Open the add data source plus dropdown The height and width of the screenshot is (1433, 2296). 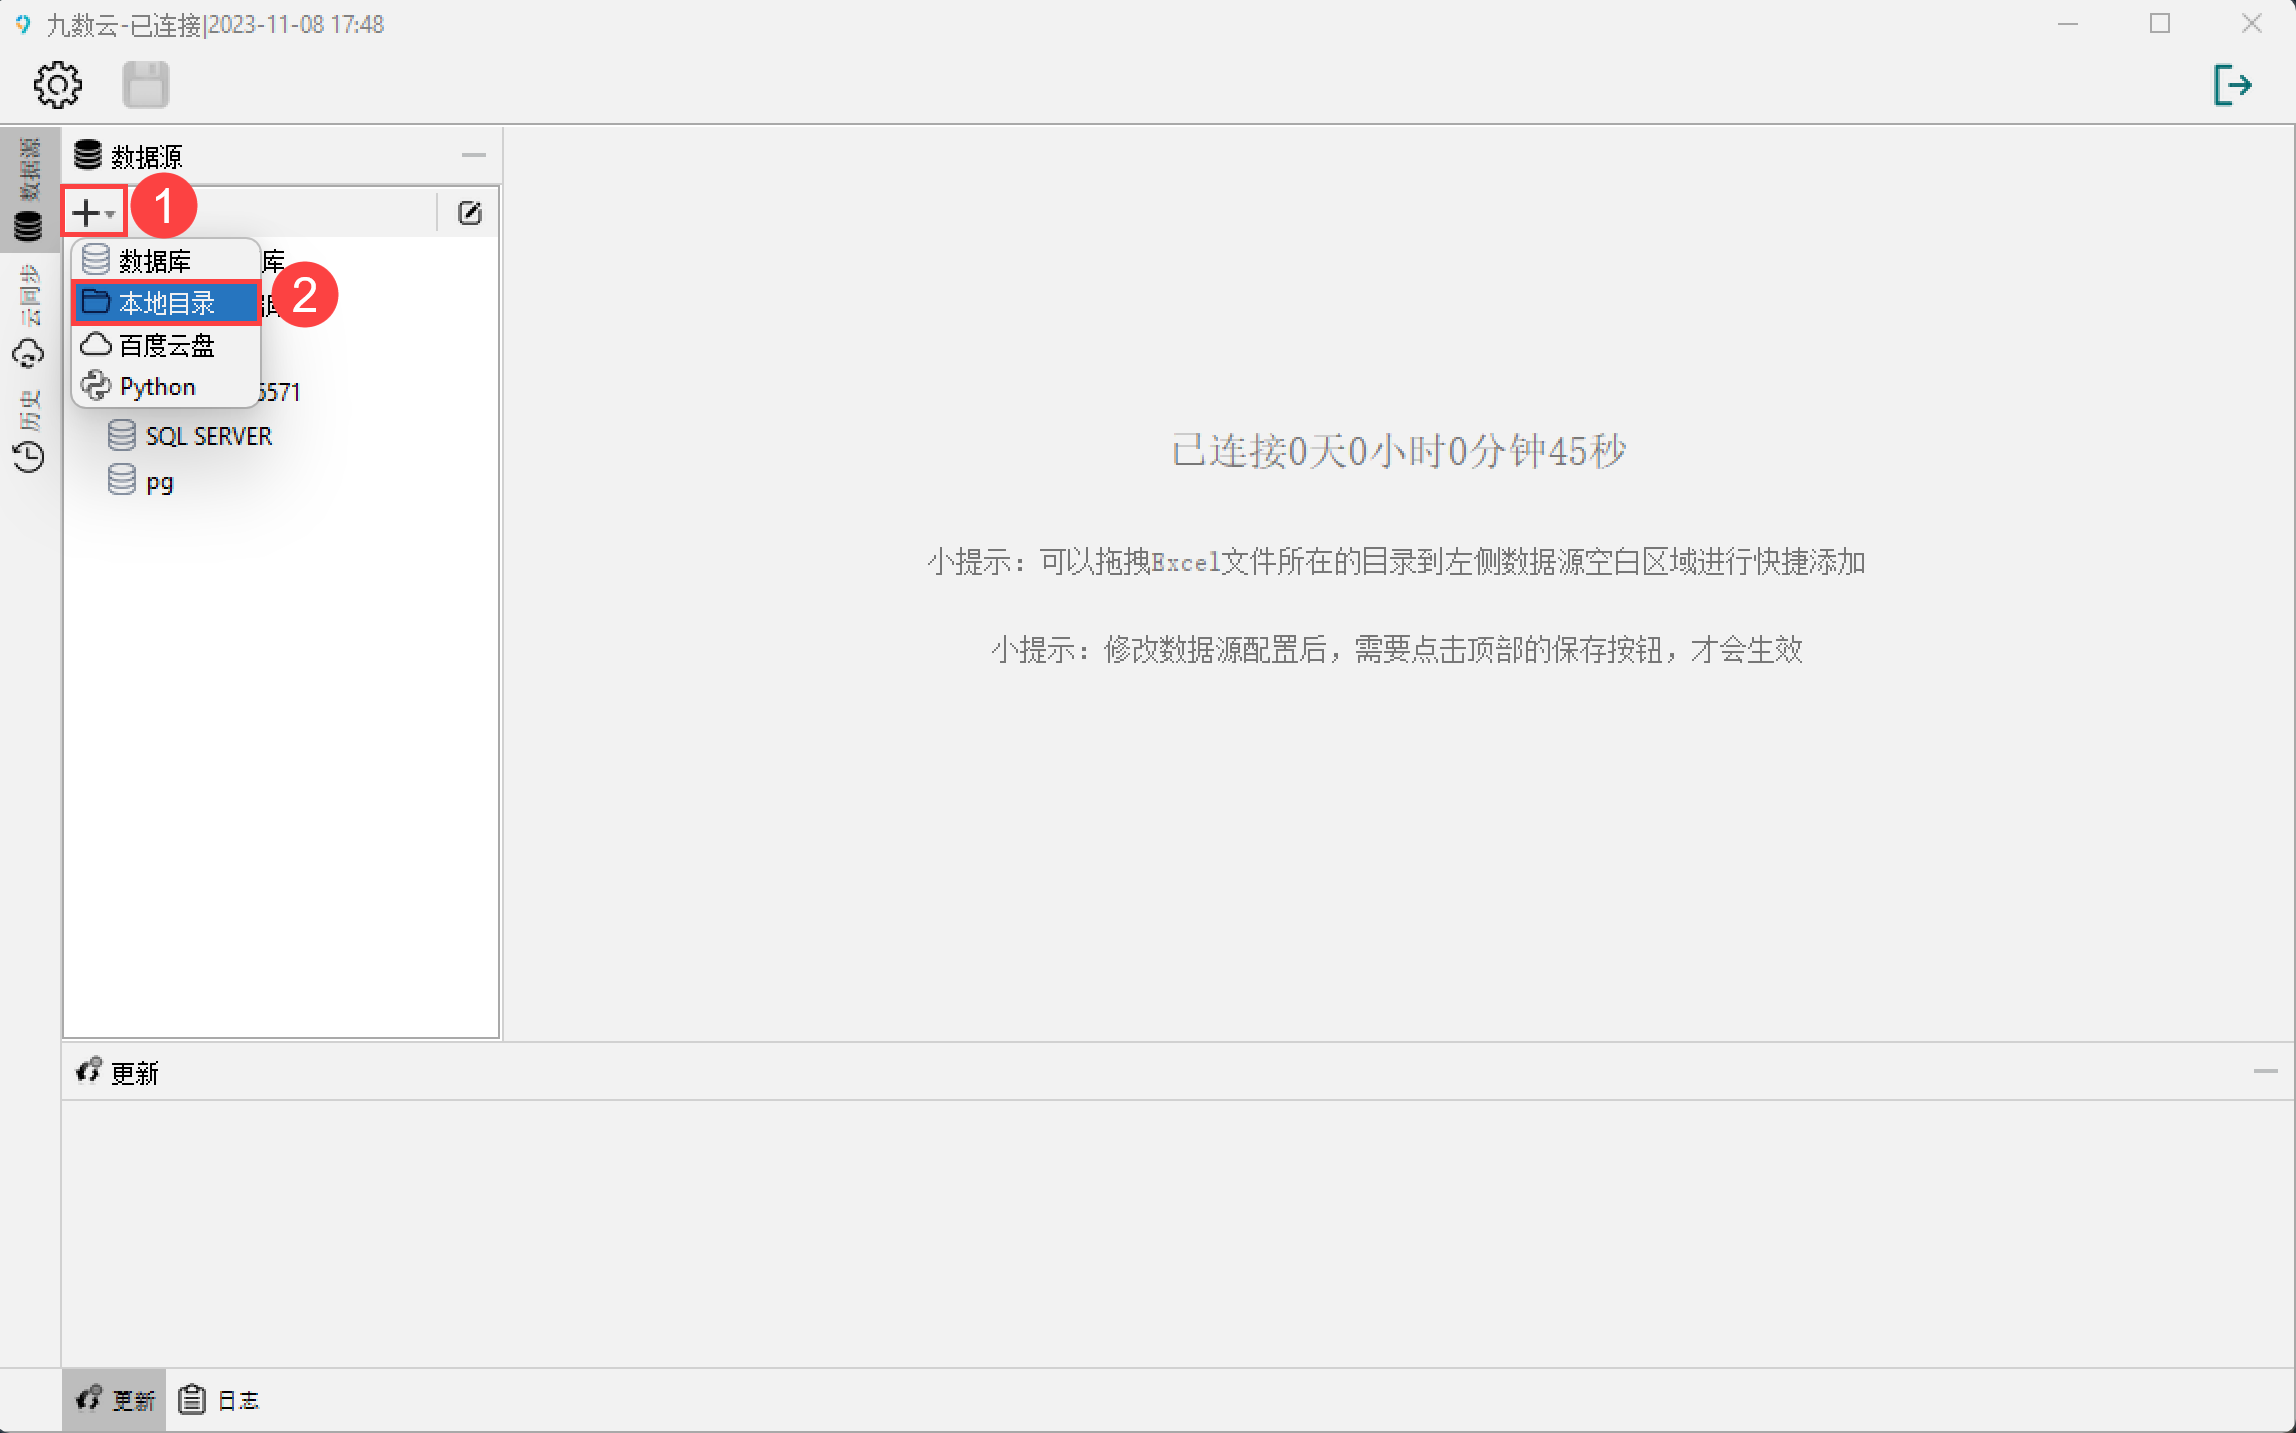point(94,213)
